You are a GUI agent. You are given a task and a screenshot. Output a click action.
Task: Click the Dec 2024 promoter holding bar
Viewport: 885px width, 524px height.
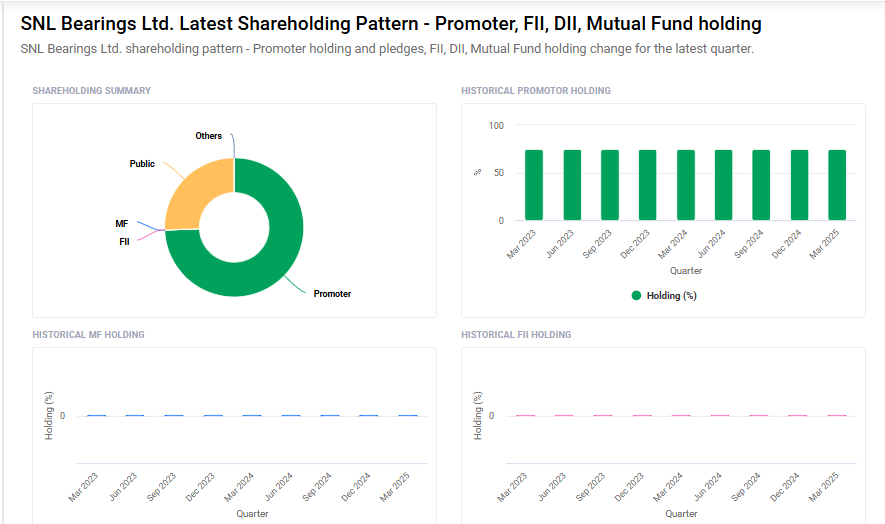pos(799,185)
